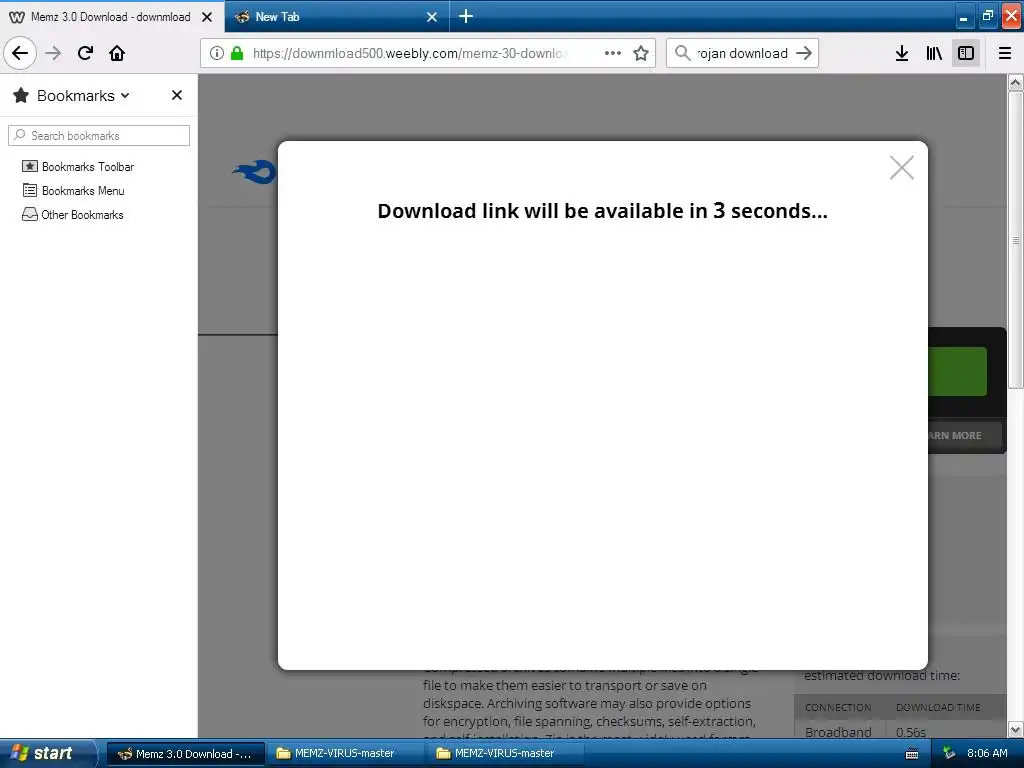Open a new tab with plus button
1024x768 pixels.
click(466, 16)
